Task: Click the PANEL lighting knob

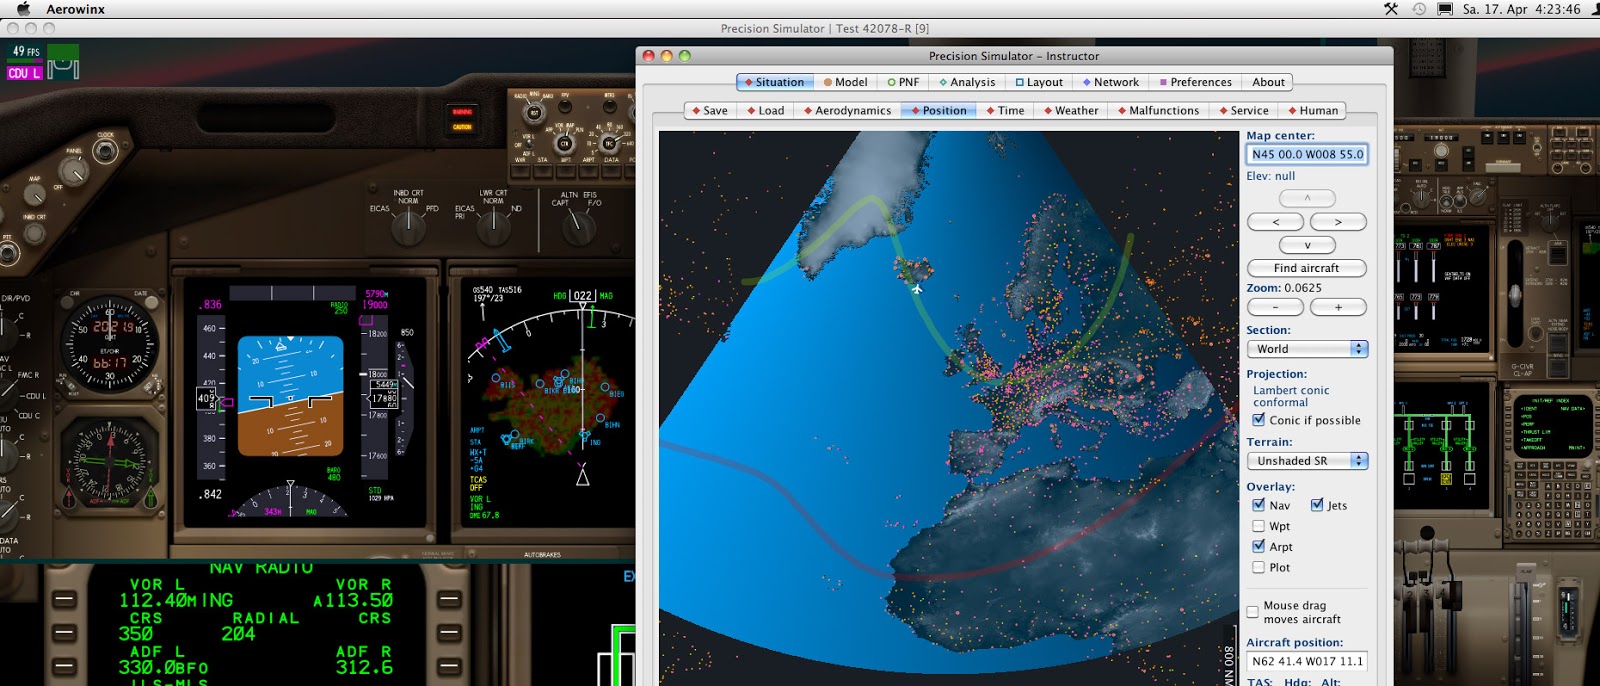Action: (74, 171)
